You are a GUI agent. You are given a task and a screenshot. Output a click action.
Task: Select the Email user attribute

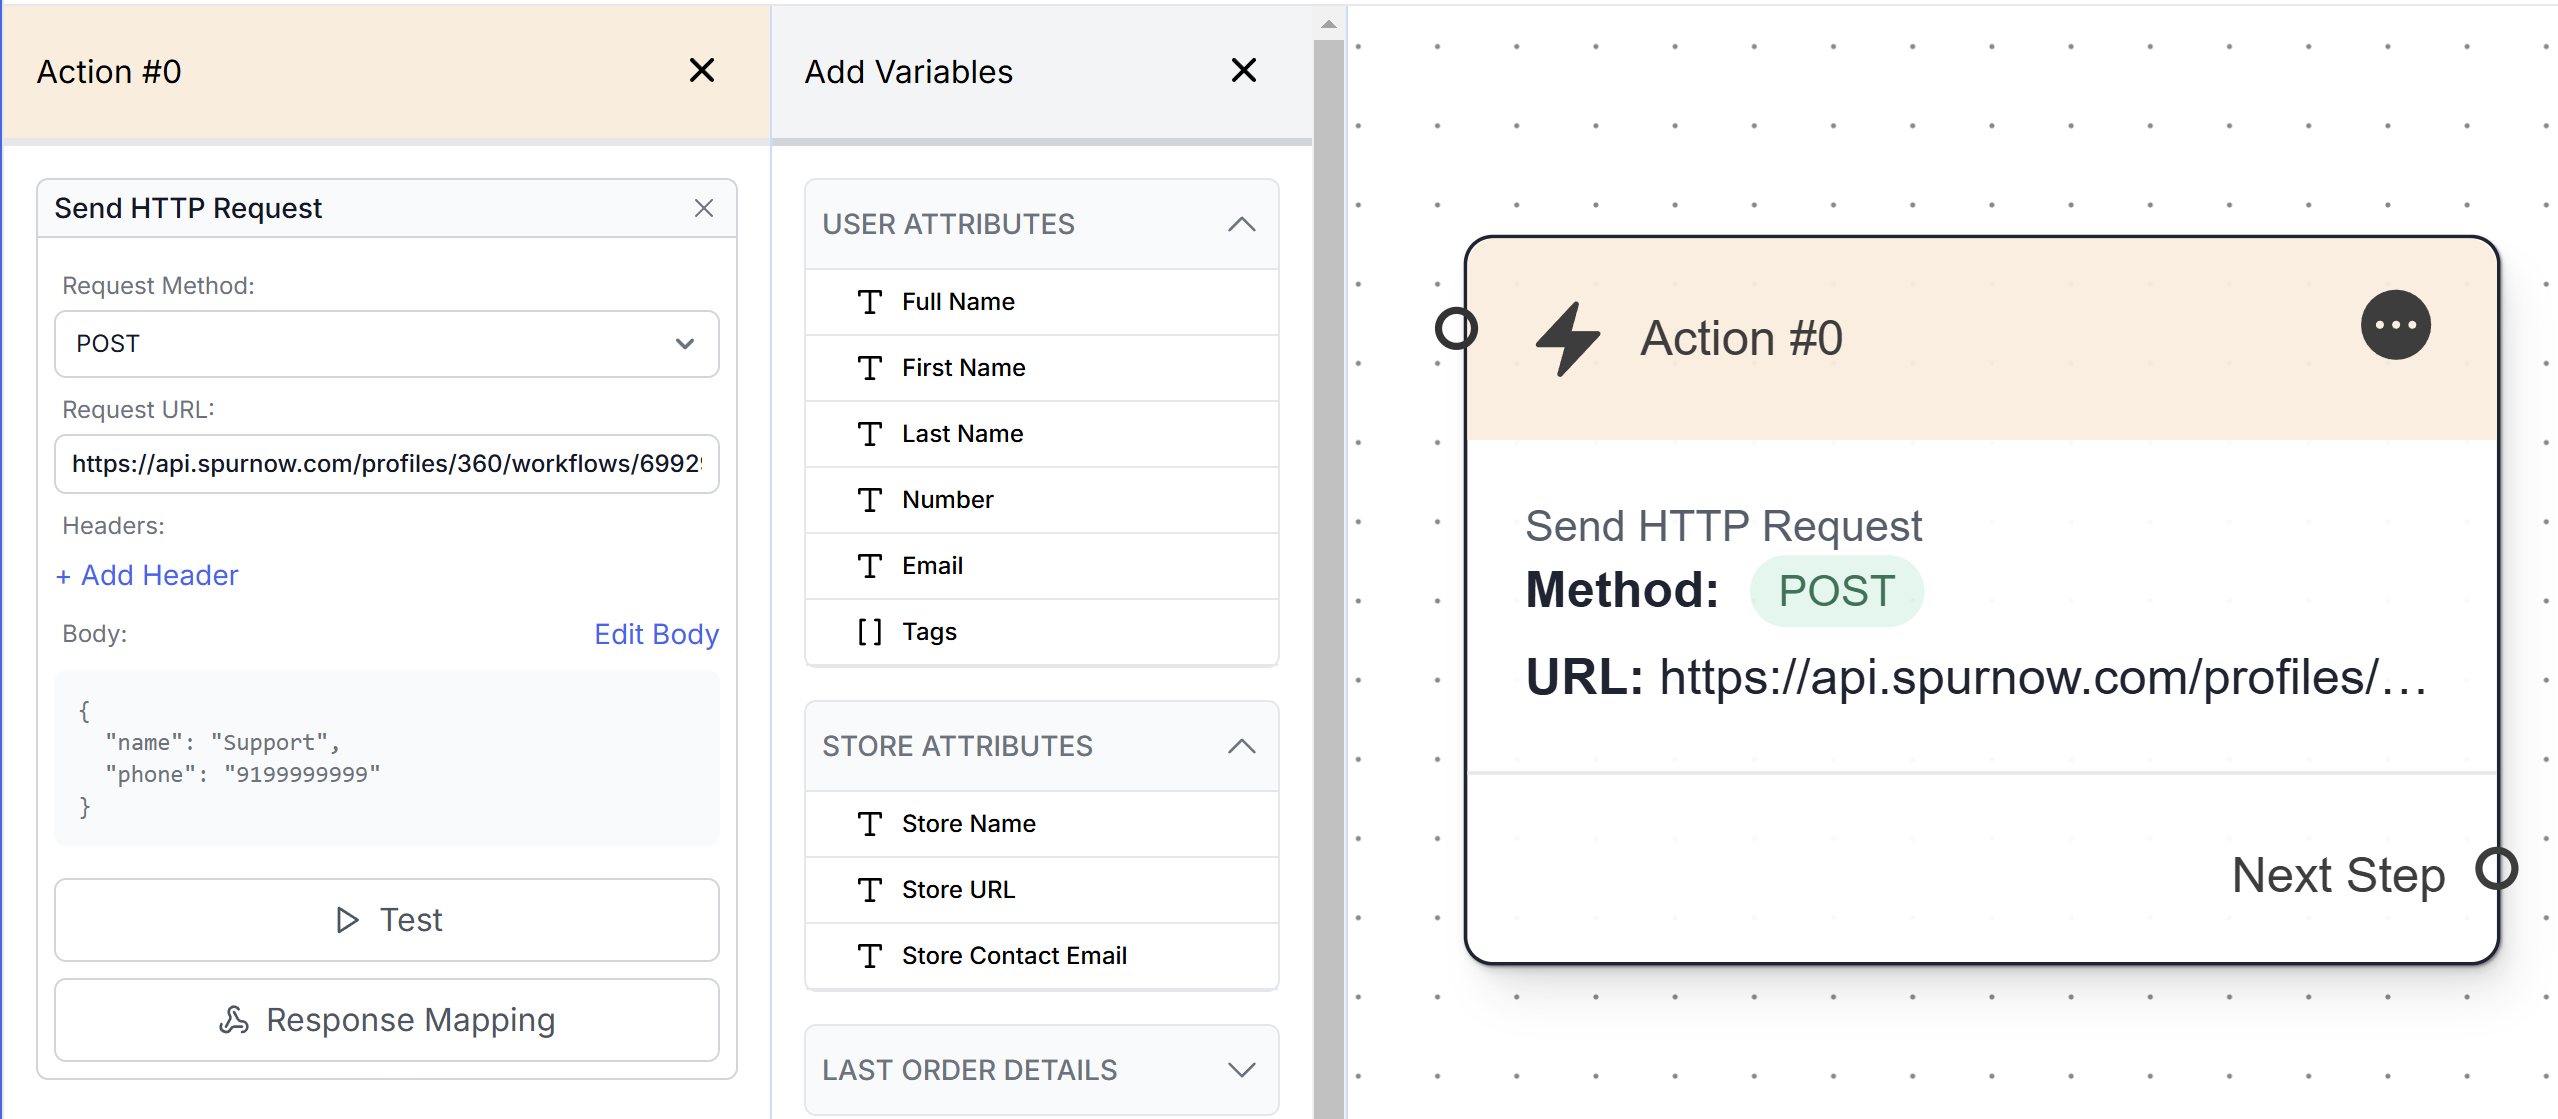coord(932,566)
